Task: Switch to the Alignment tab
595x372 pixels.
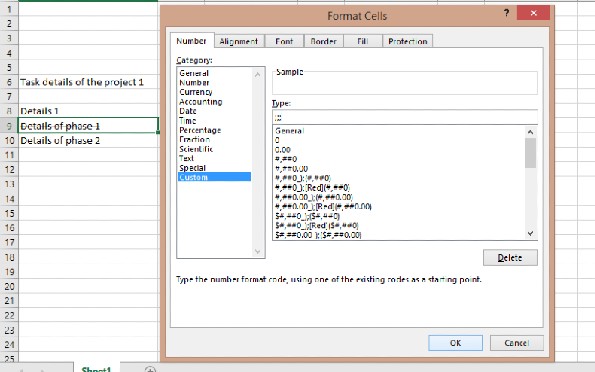Action: tap(239, 41)
